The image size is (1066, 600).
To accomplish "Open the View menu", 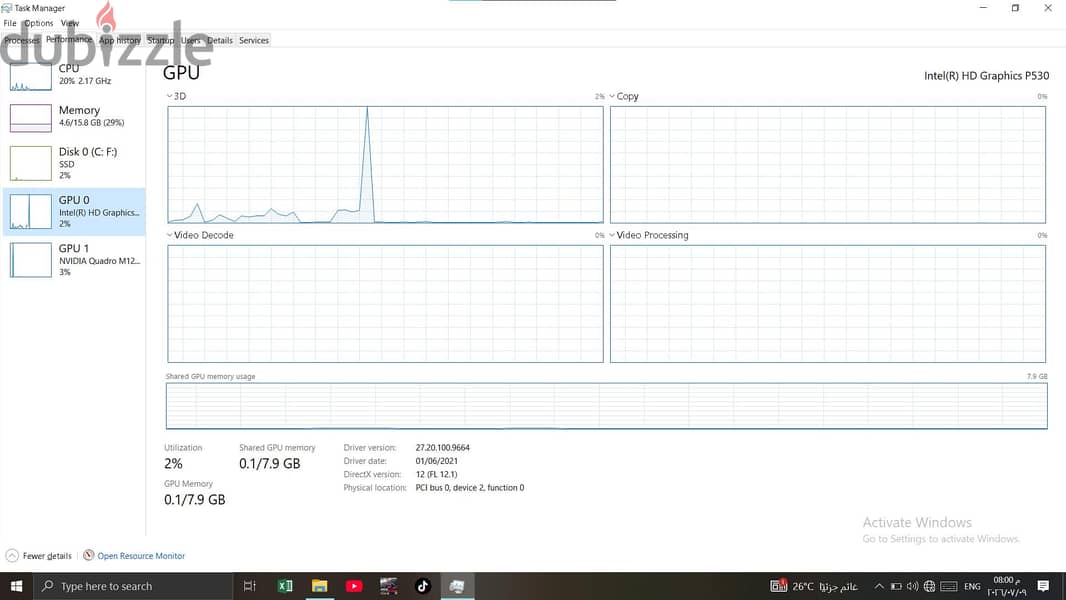I will tap(70, 23).
